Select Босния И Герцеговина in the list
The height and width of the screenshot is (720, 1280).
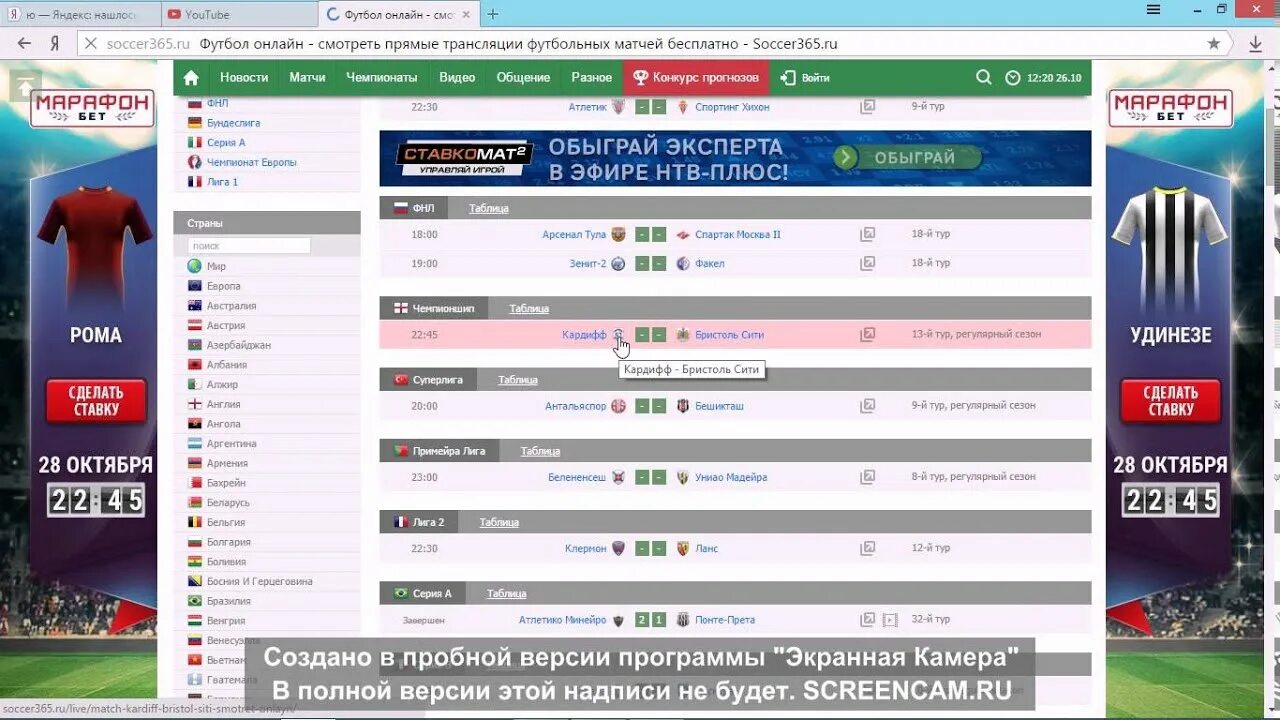click(259, 581)
